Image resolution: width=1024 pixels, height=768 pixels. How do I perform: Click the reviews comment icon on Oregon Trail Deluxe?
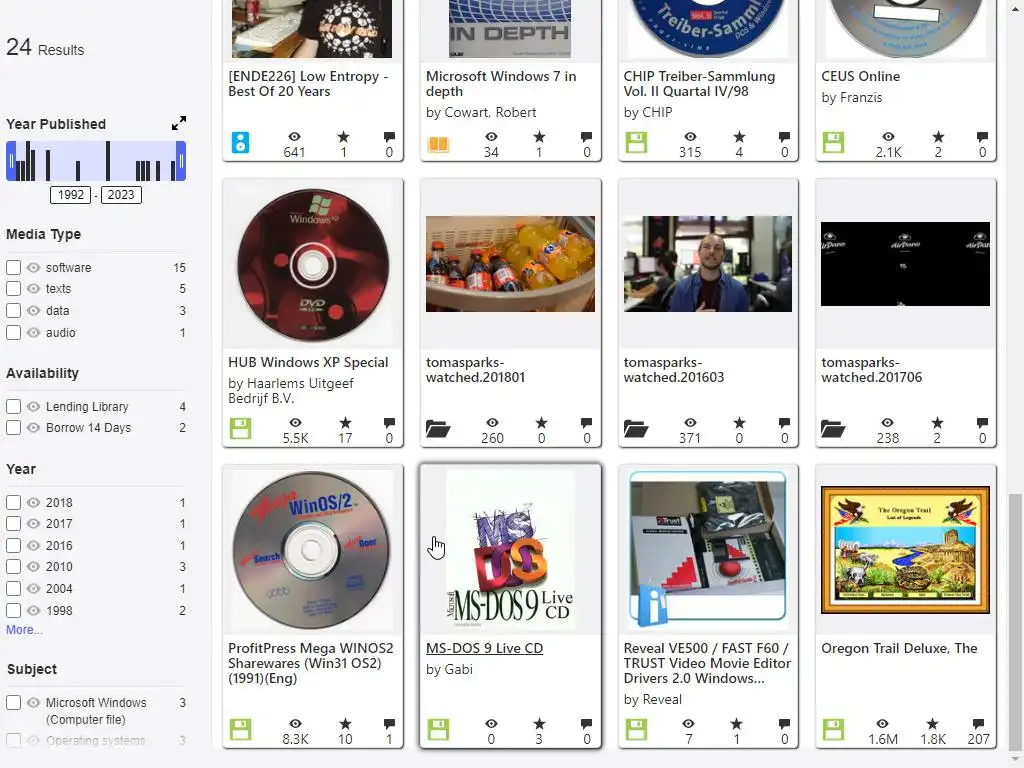(978, 724)
